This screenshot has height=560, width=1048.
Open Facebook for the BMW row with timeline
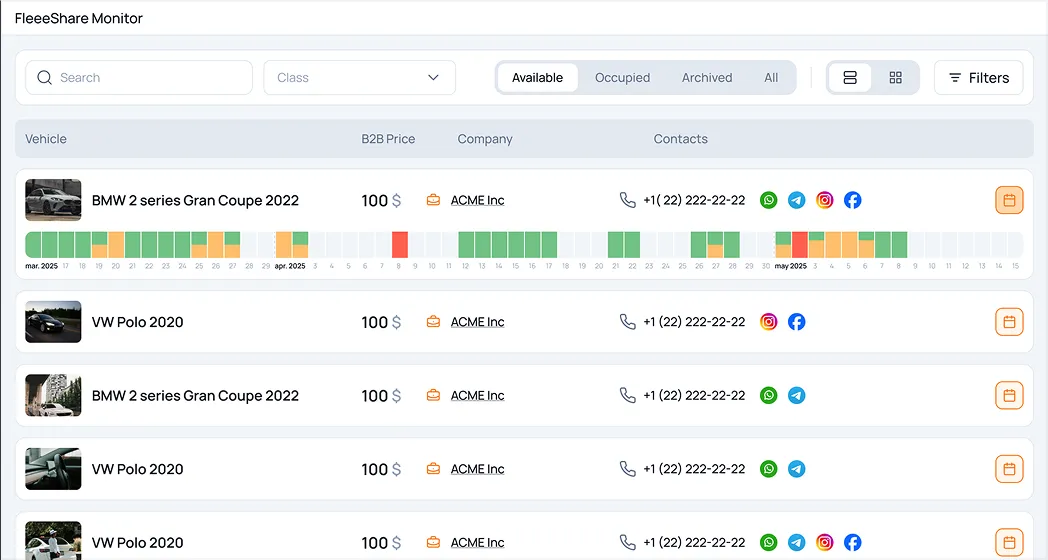click(852, 200)
